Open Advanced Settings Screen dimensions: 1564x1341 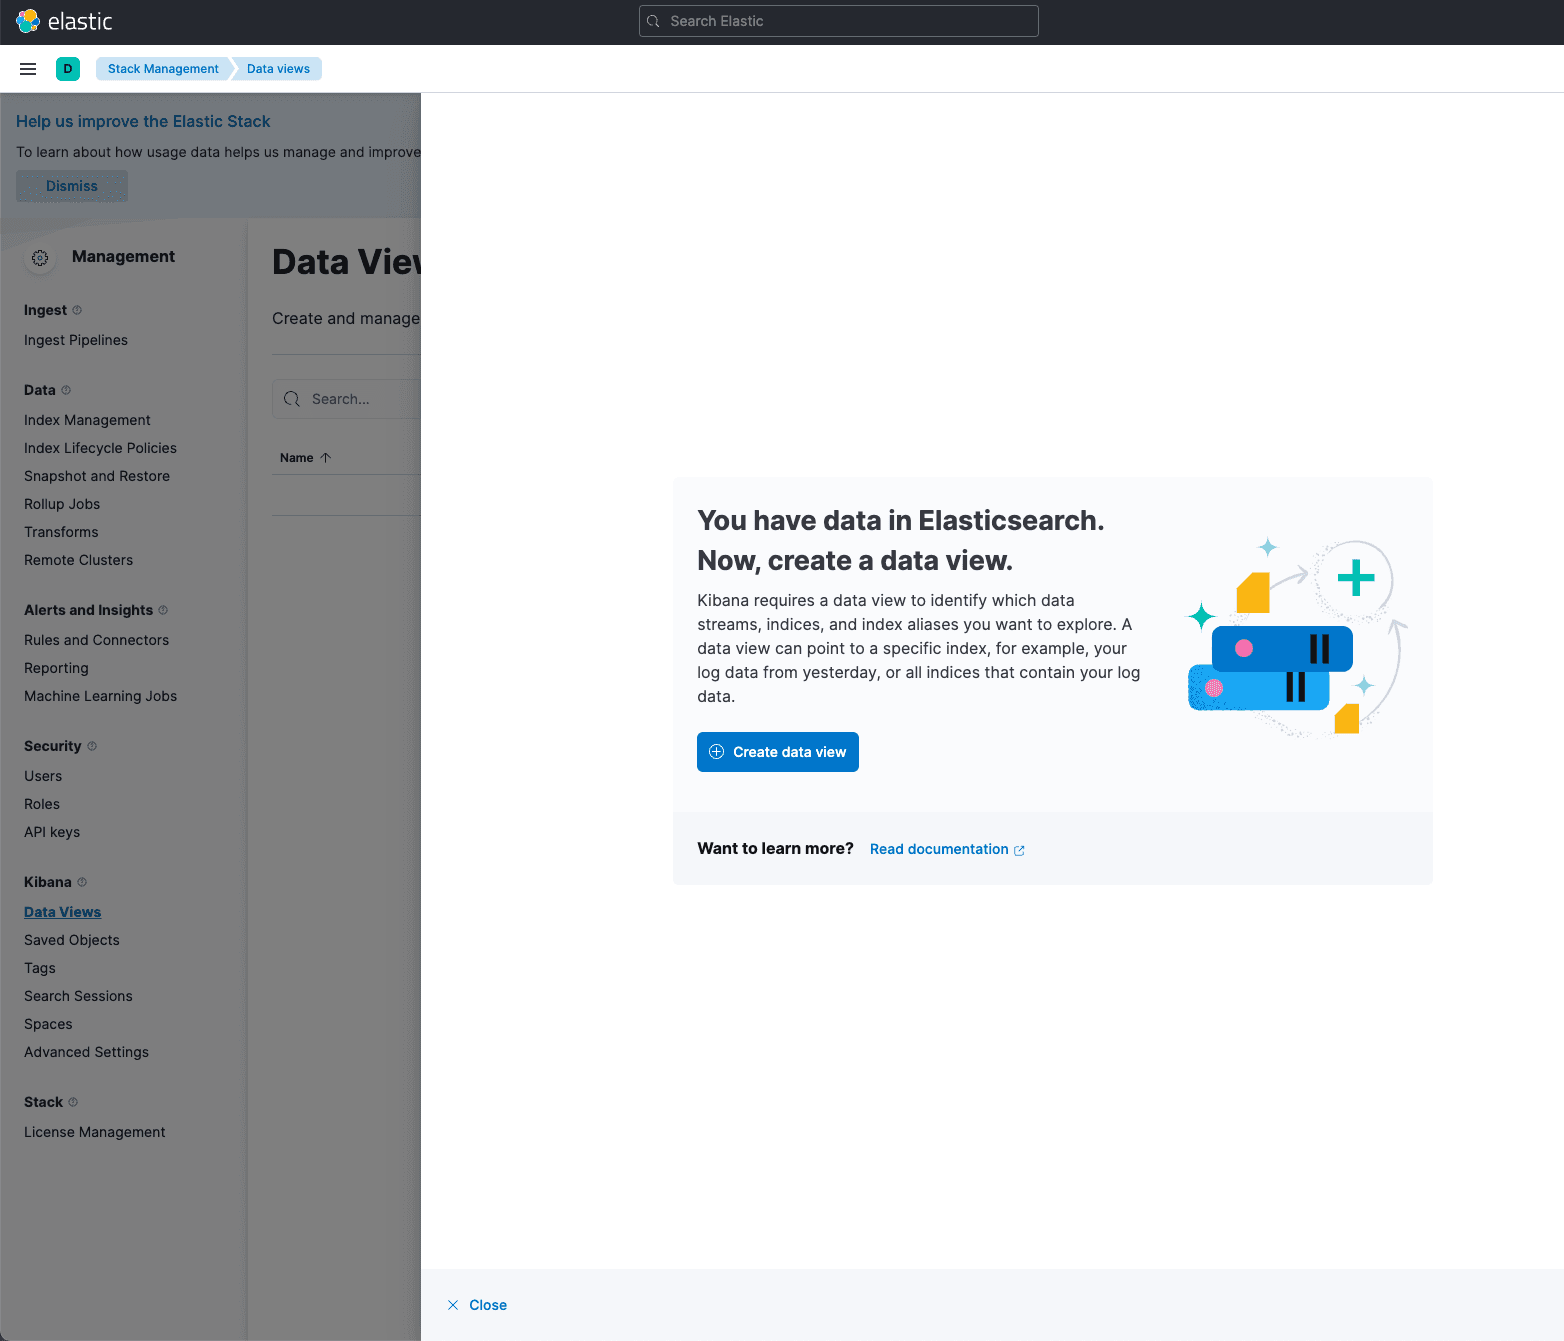[x=86, y=1052]
